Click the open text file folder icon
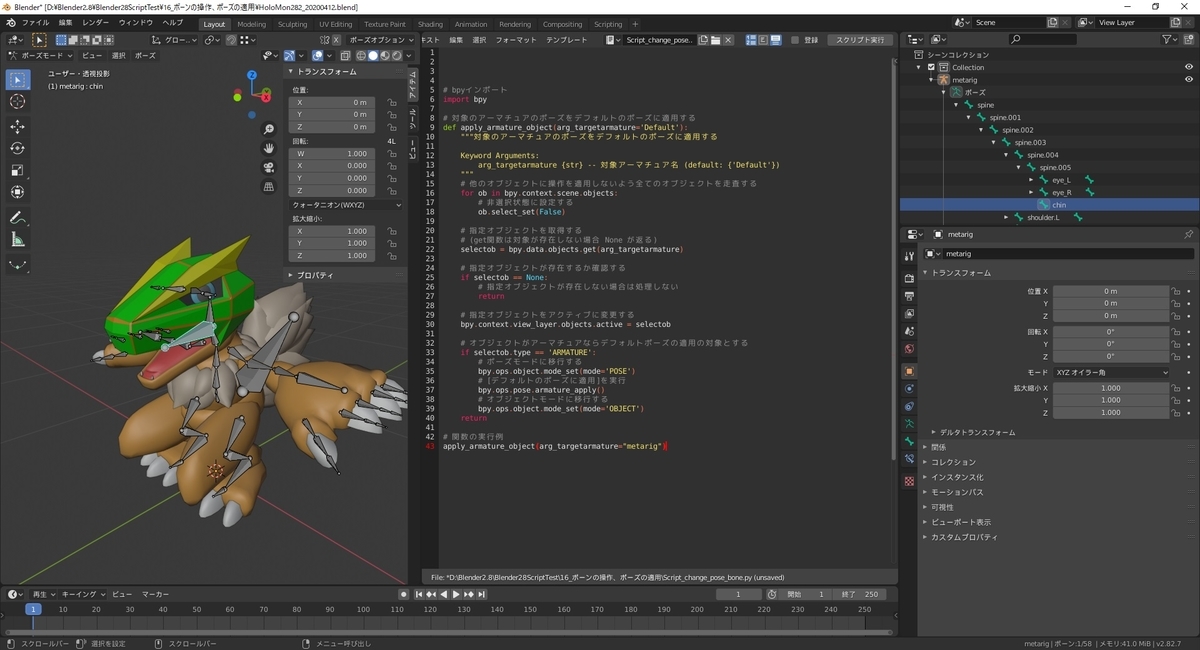This screenshot has height=650, width=1200. tap(716, 40)
